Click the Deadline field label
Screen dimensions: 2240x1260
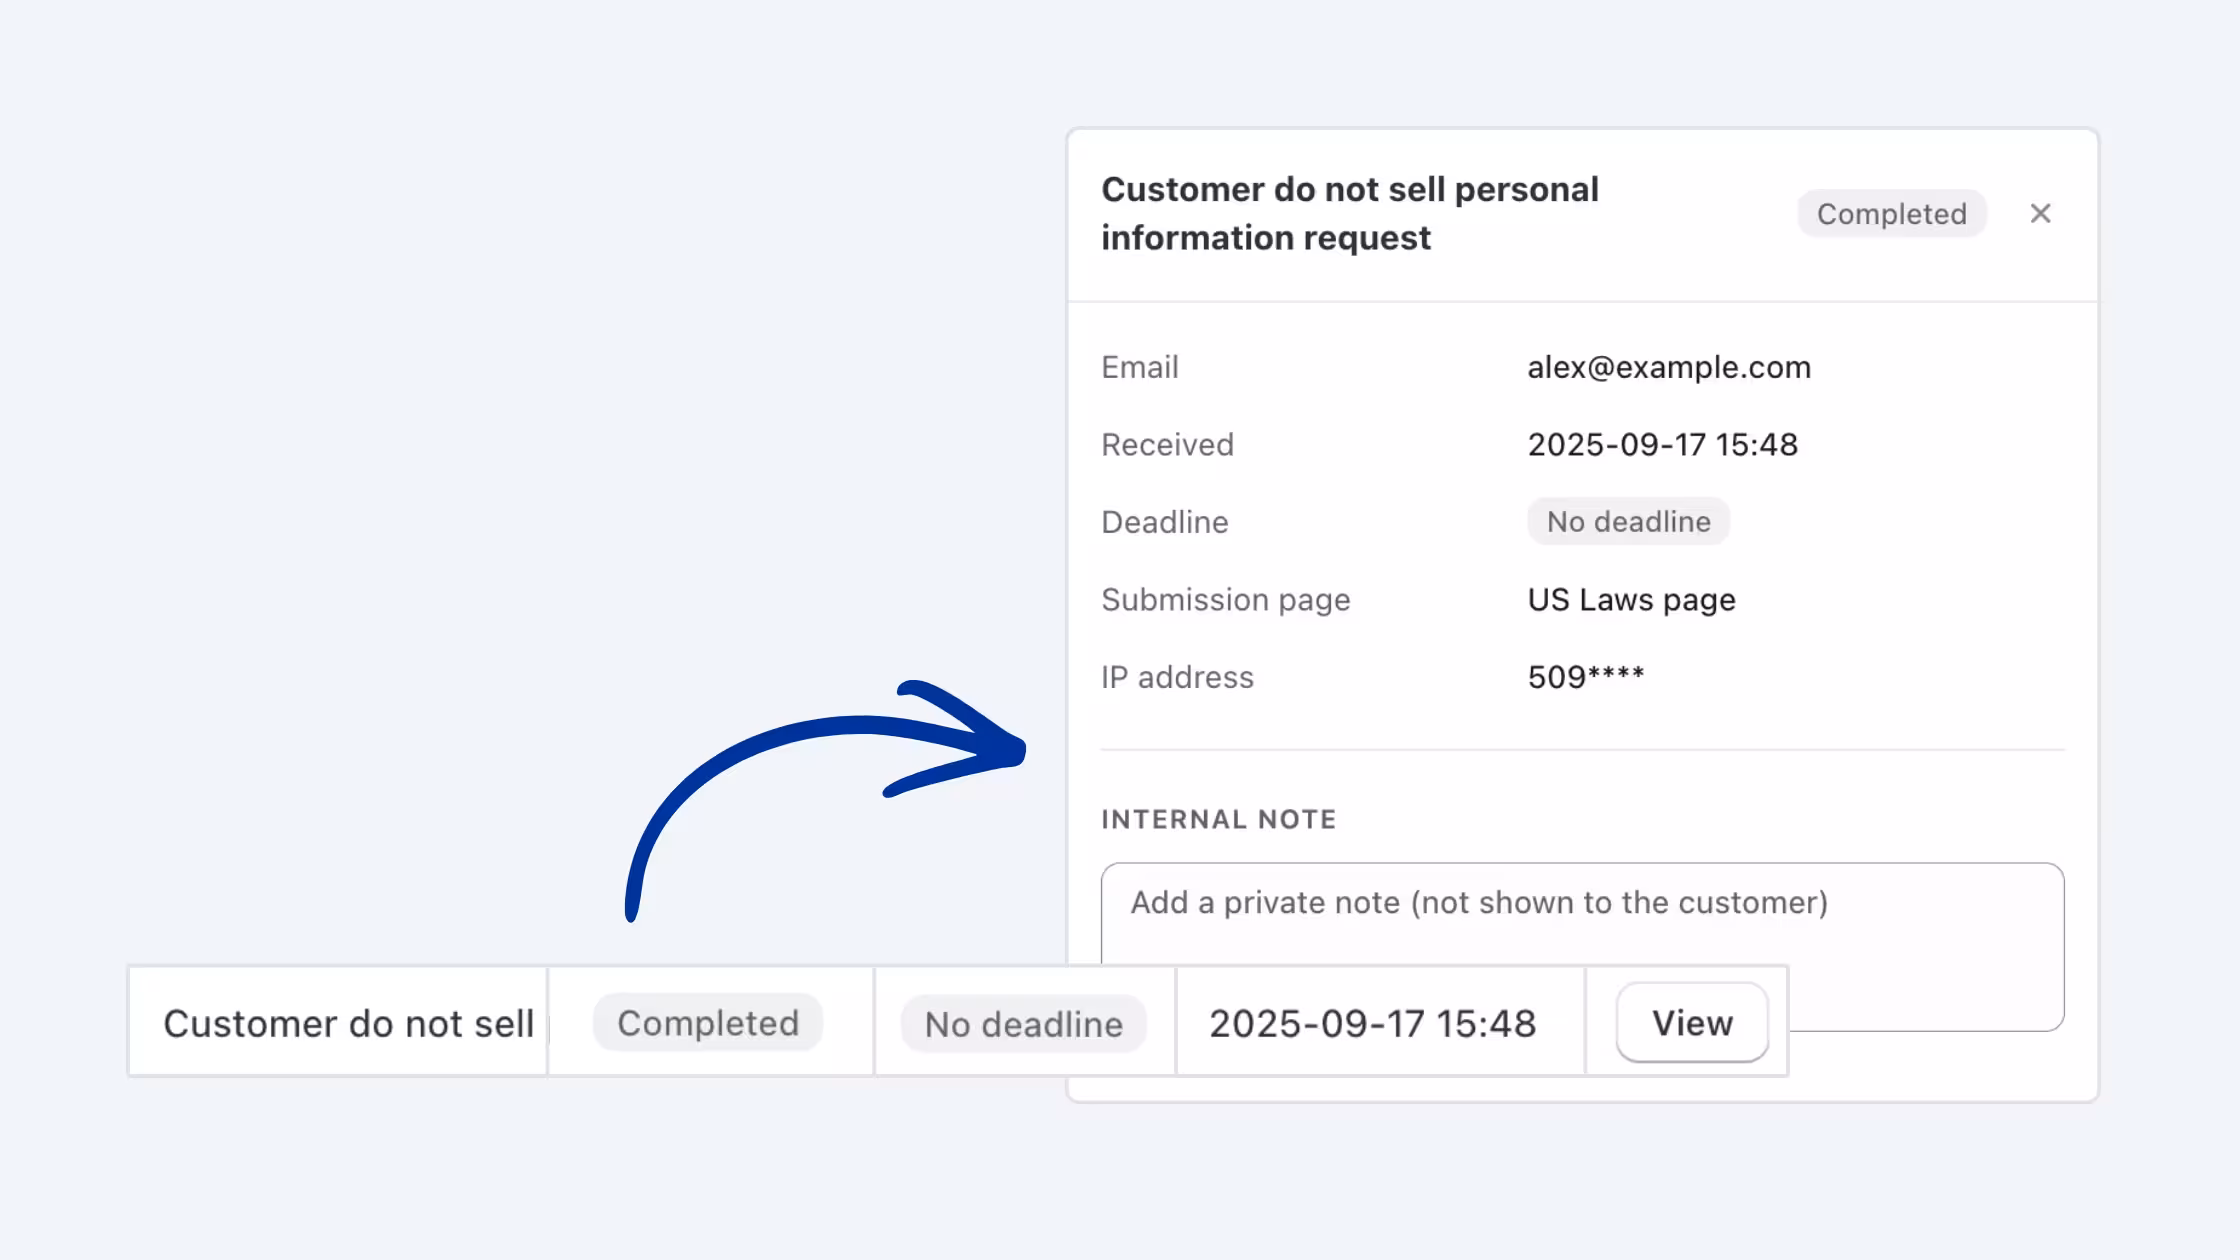[1165, 522]
